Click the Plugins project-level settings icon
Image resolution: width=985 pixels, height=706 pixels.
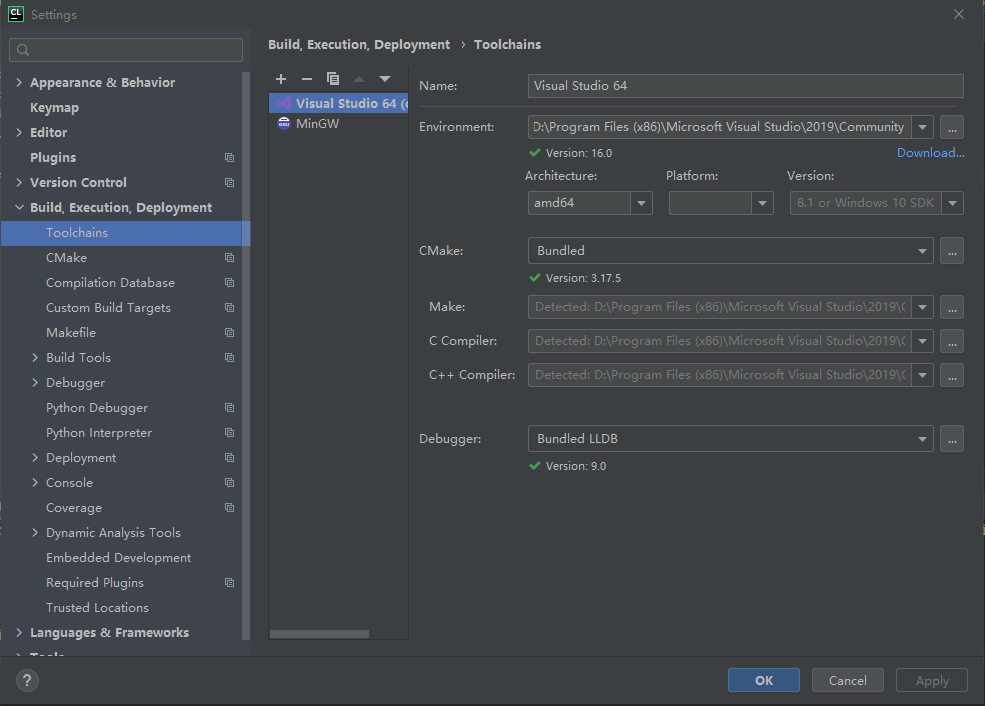tap(229, 158)
